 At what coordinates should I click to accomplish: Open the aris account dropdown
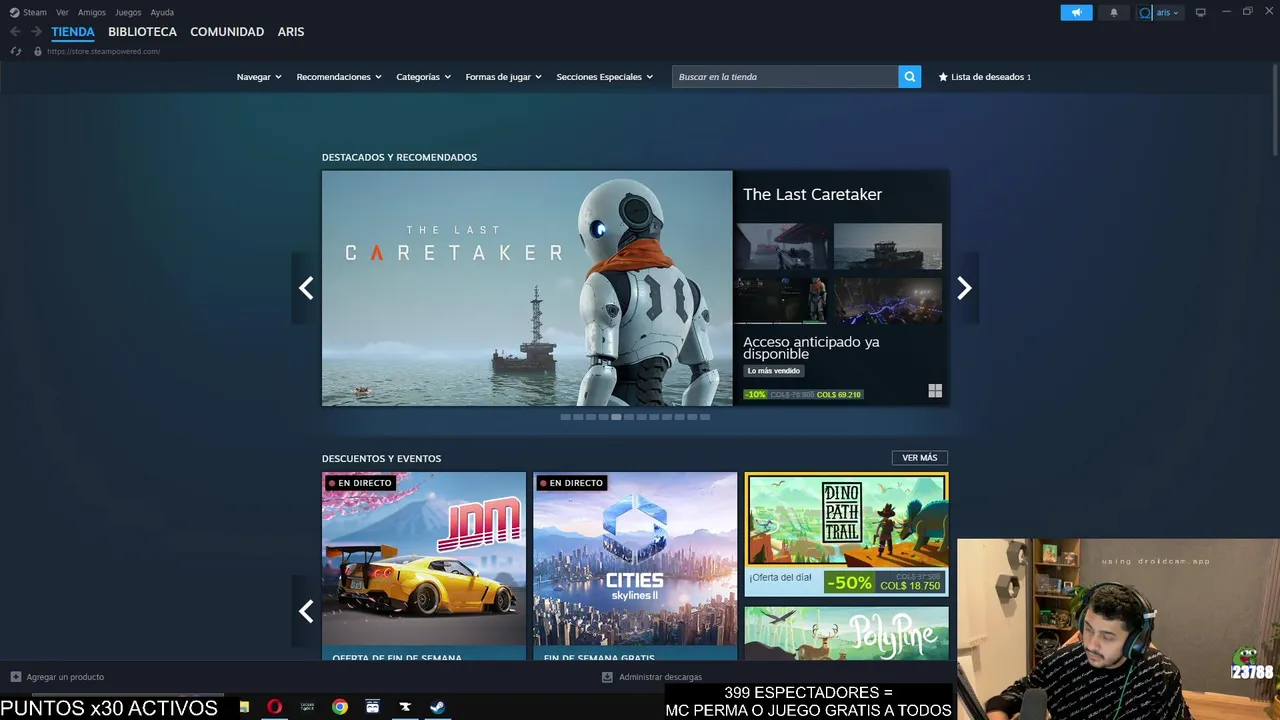[x=1168, y=13]
